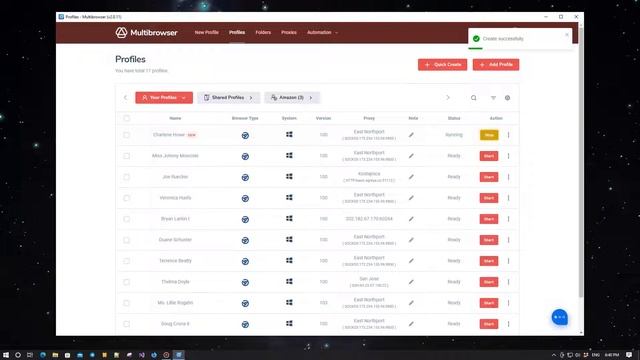
Task: Edit note for Veronica Huels
Action: tap(411, 198)
